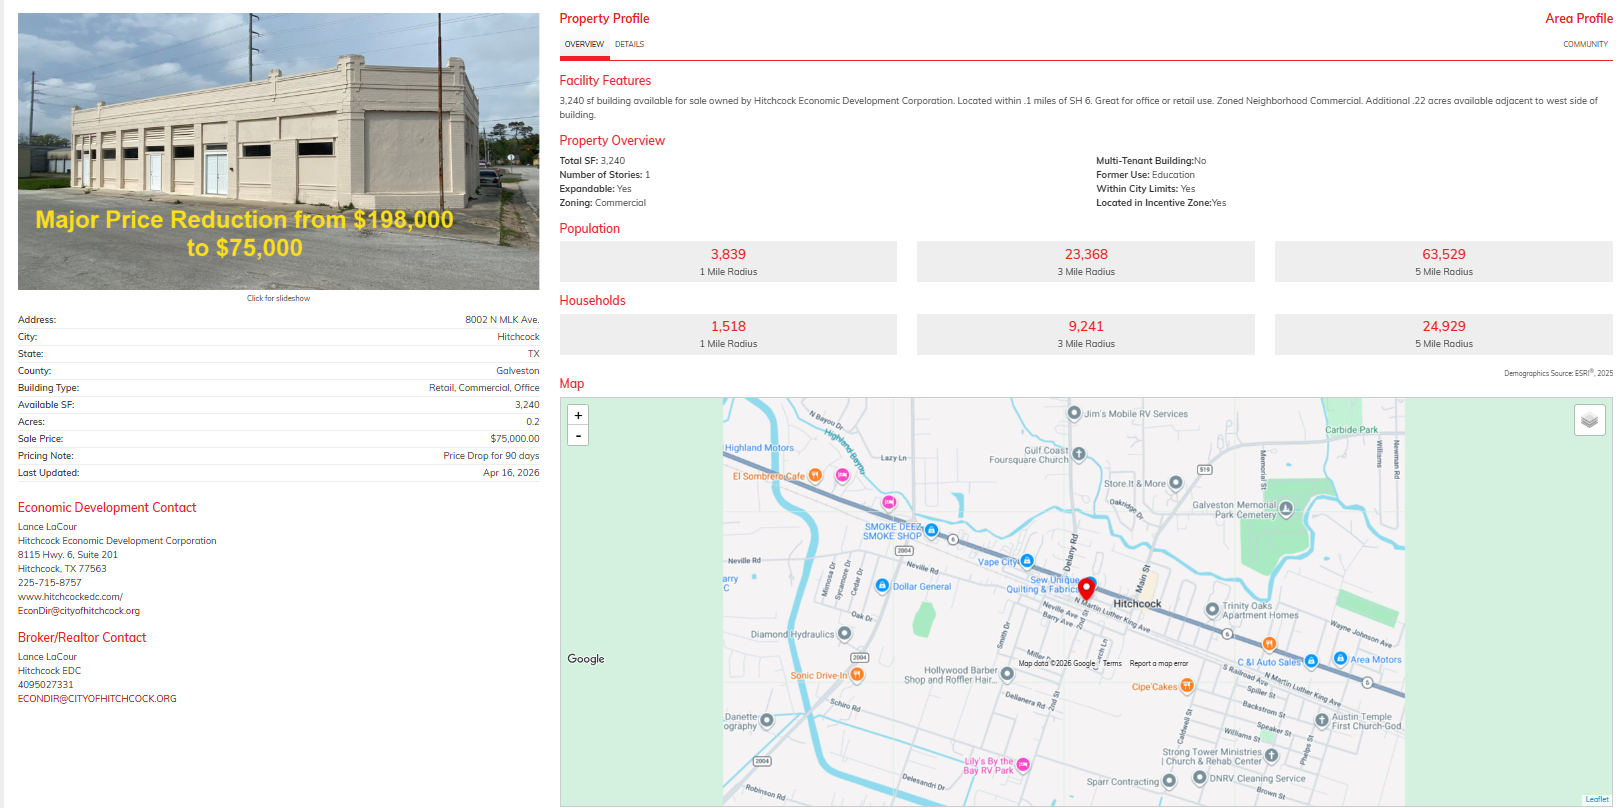Open the www.hitchcockedc.com link

[x=70, y=597]
